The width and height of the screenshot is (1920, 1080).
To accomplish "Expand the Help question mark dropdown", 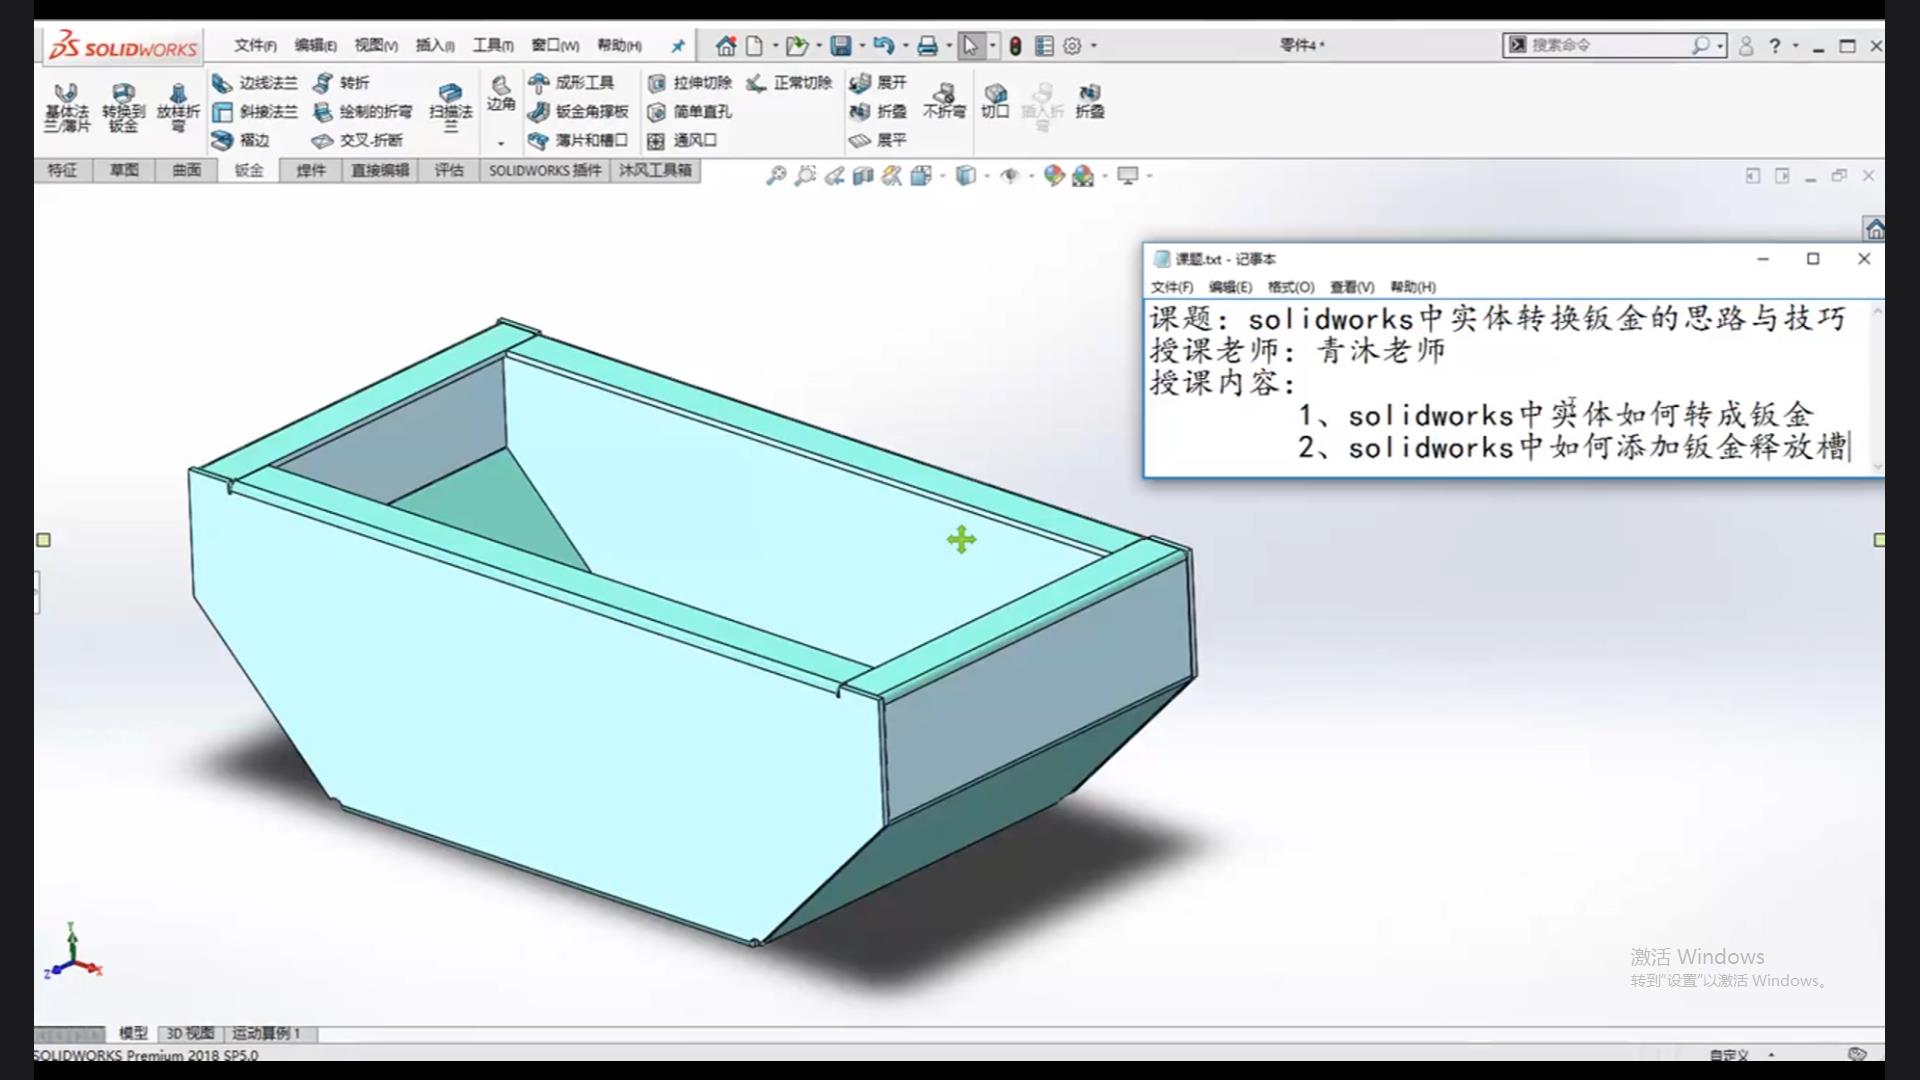I will (1796, 46).
